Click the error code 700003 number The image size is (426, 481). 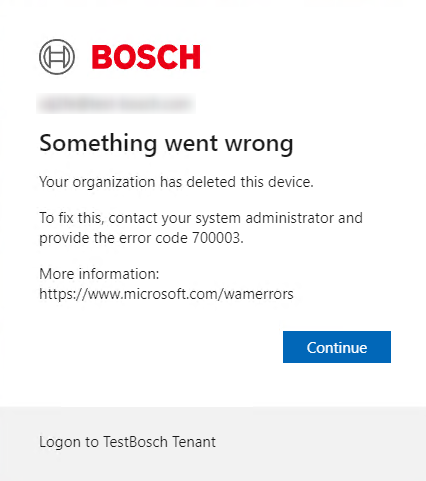(x=216, y=238)
